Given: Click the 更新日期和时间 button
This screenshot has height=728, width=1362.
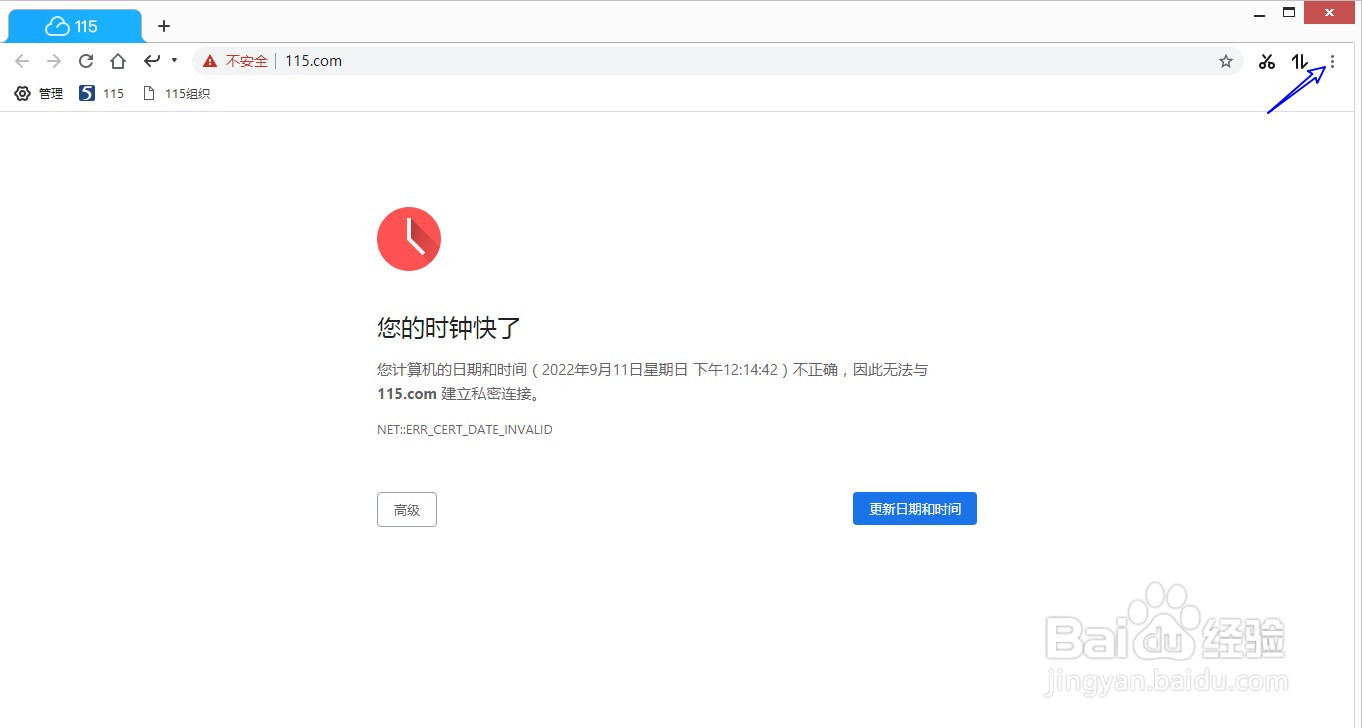Looking at the screenshot, I should click(915, 508).
